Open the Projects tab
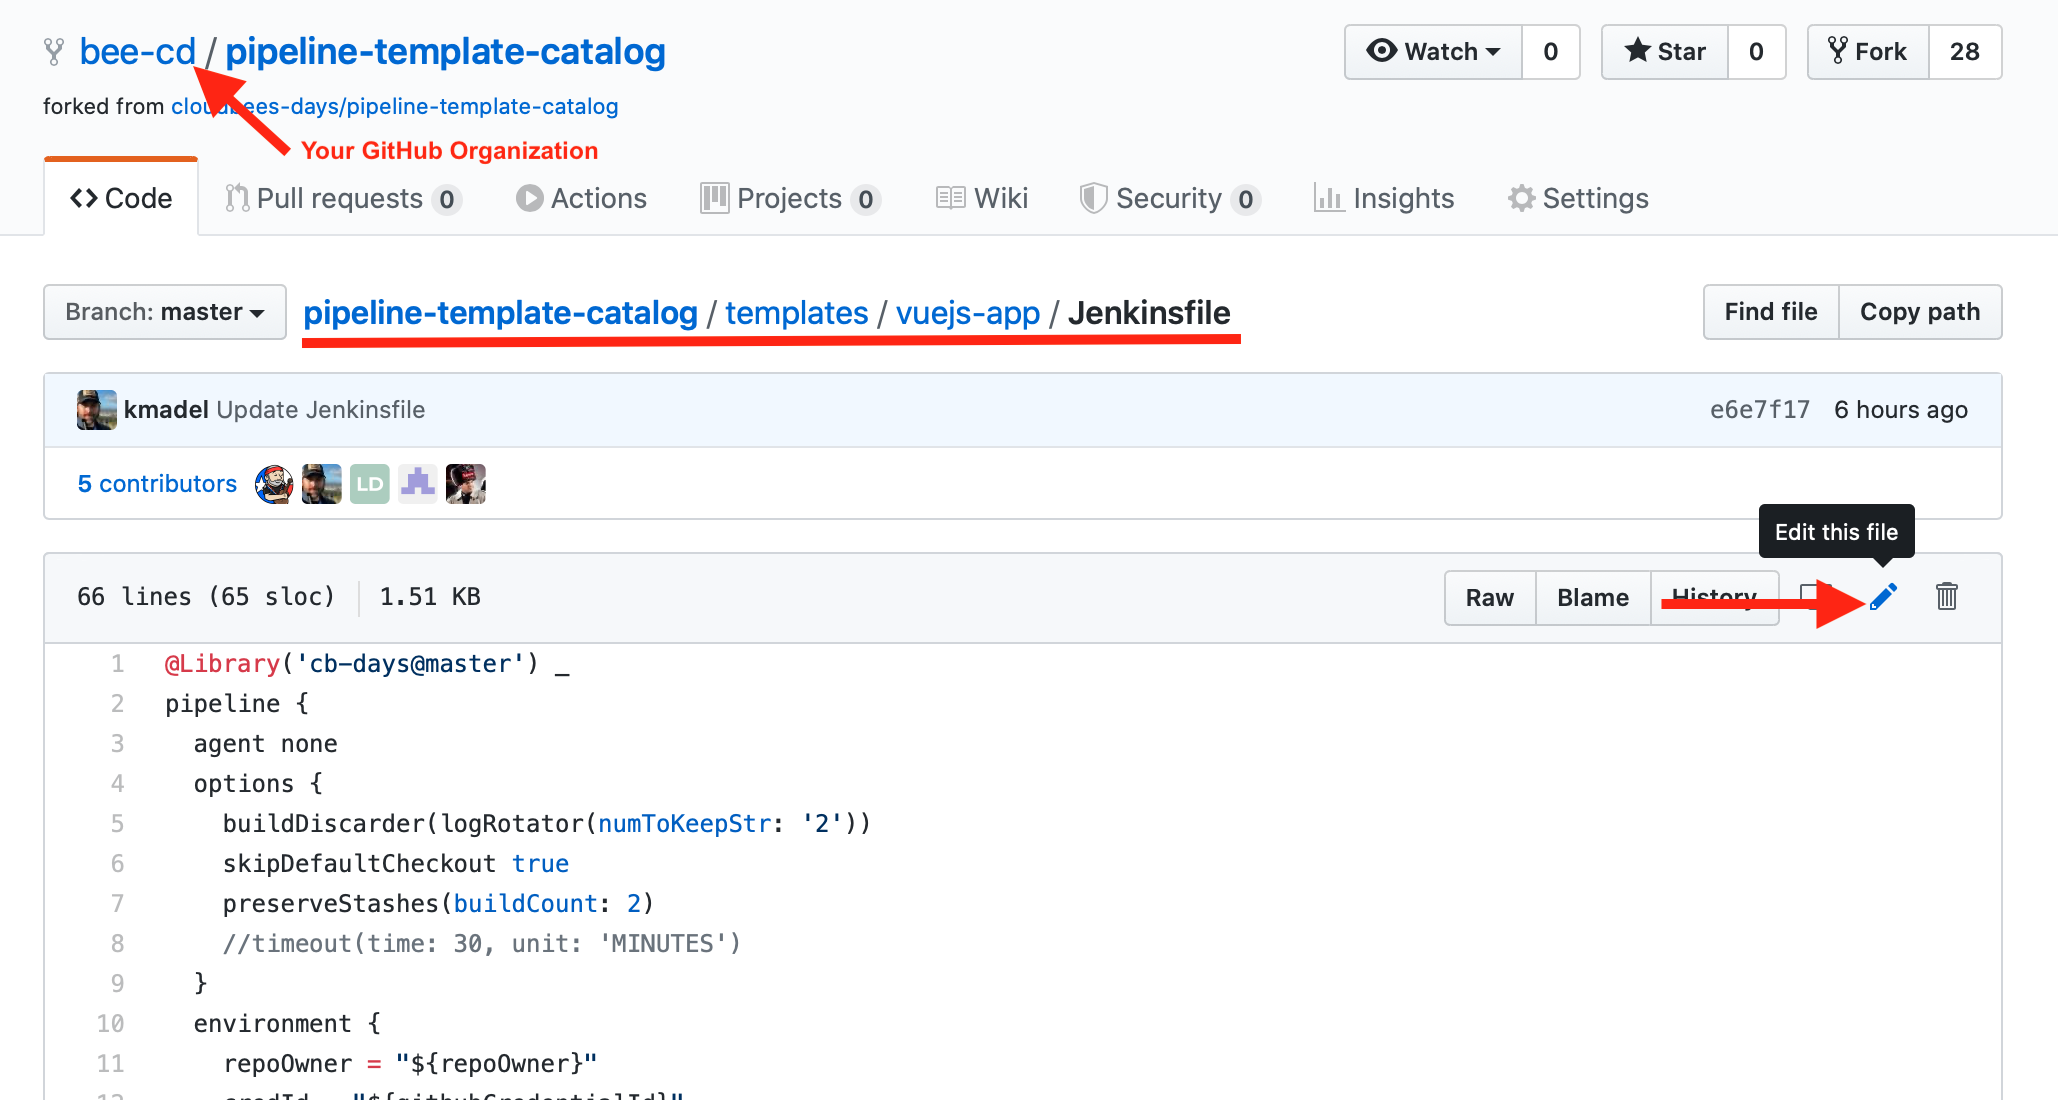The width and height of the screenshot is (2058, 1100). pos(790,198)
